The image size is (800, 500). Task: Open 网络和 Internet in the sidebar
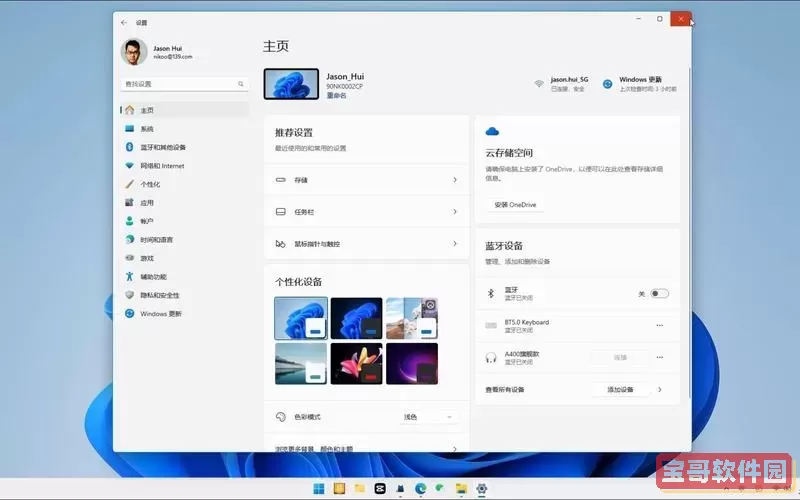click(185, 166)
